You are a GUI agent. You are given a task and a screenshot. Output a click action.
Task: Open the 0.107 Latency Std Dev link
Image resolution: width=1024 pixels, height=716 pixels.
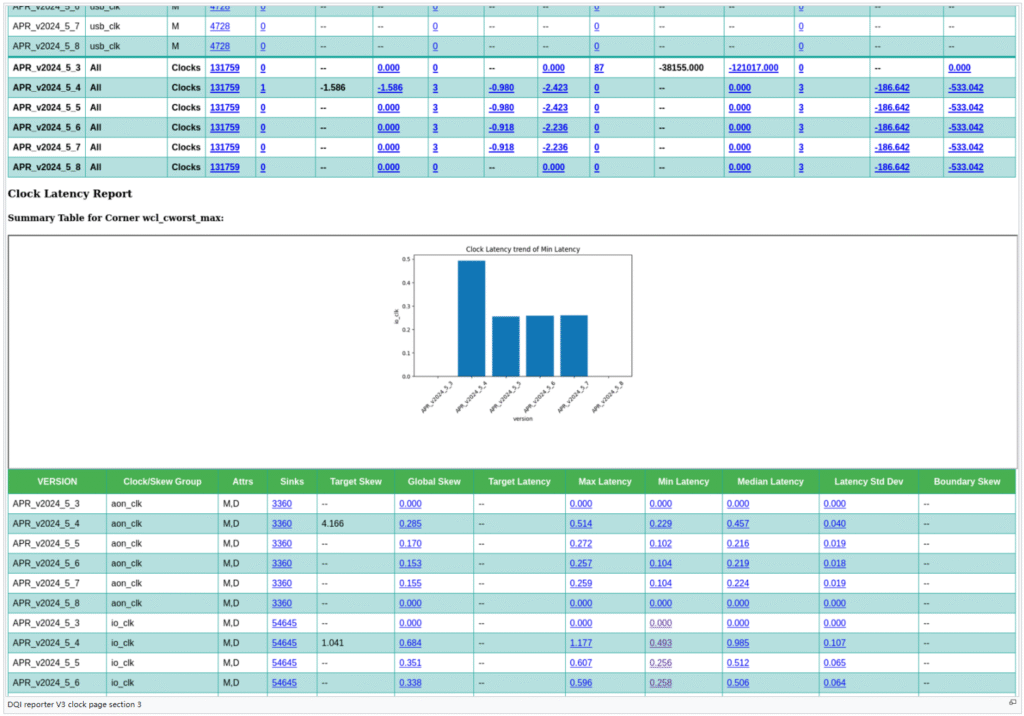847,642
